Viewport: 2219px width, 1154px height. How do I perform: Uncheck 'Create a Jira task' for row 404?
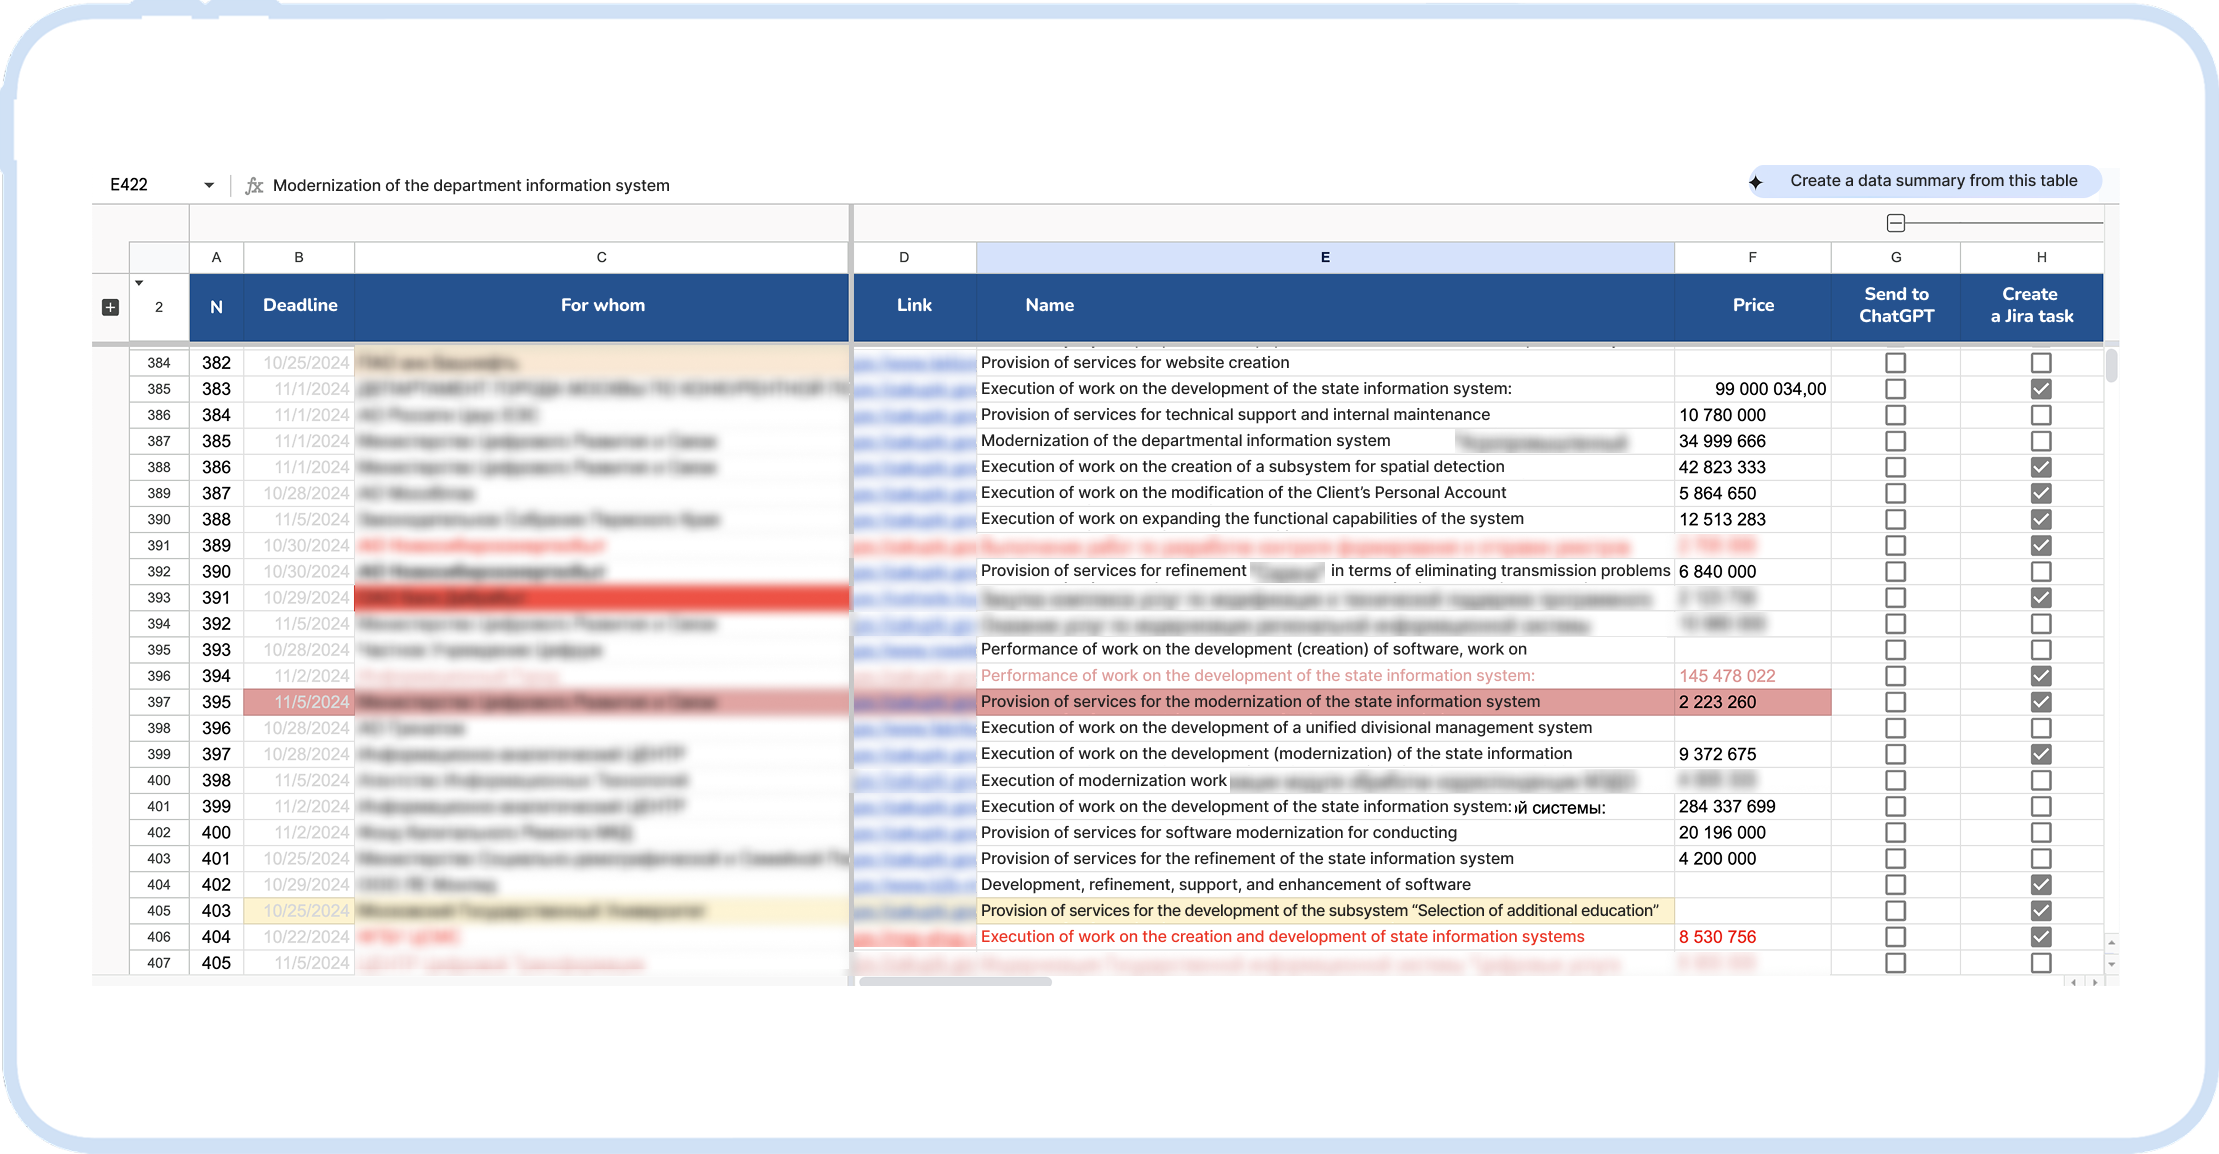2040,937
